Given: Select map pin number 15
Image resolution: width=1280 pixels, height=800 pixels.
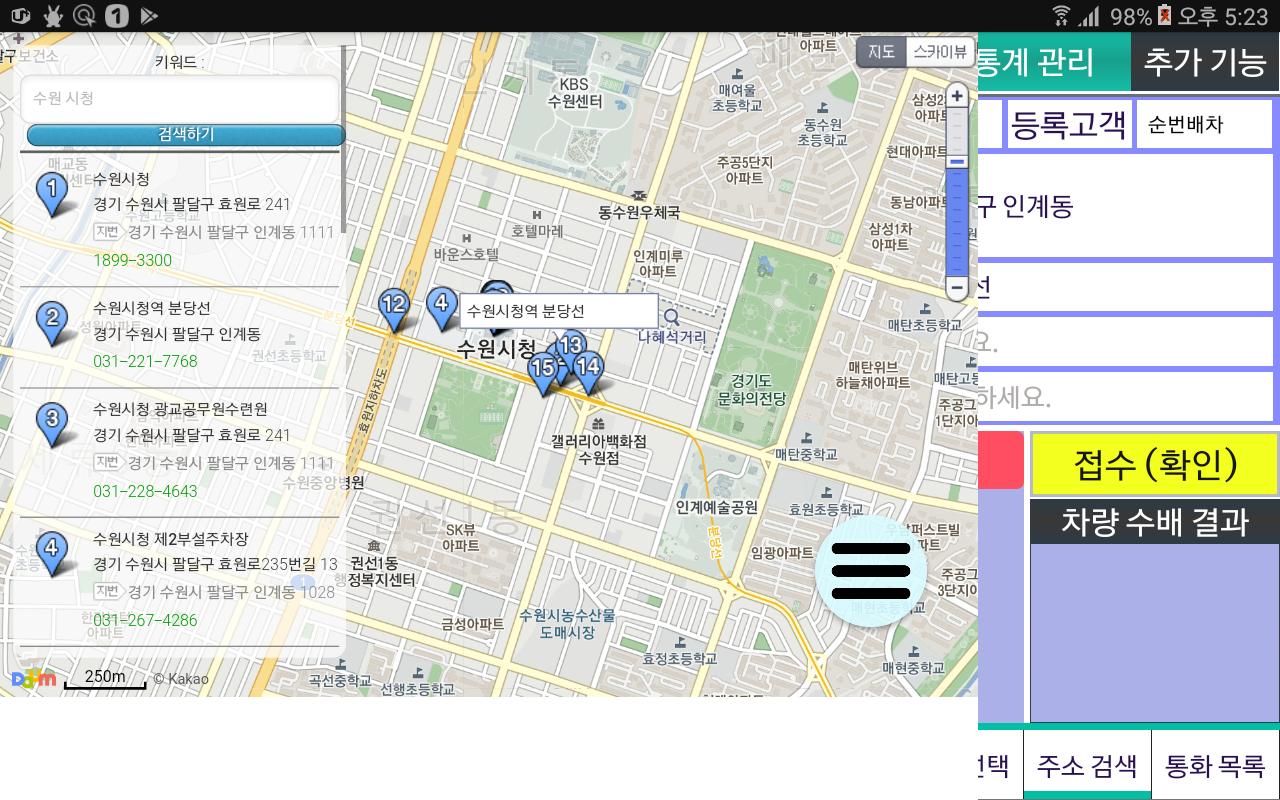Looking at the screenshot, I should point(543,374).
